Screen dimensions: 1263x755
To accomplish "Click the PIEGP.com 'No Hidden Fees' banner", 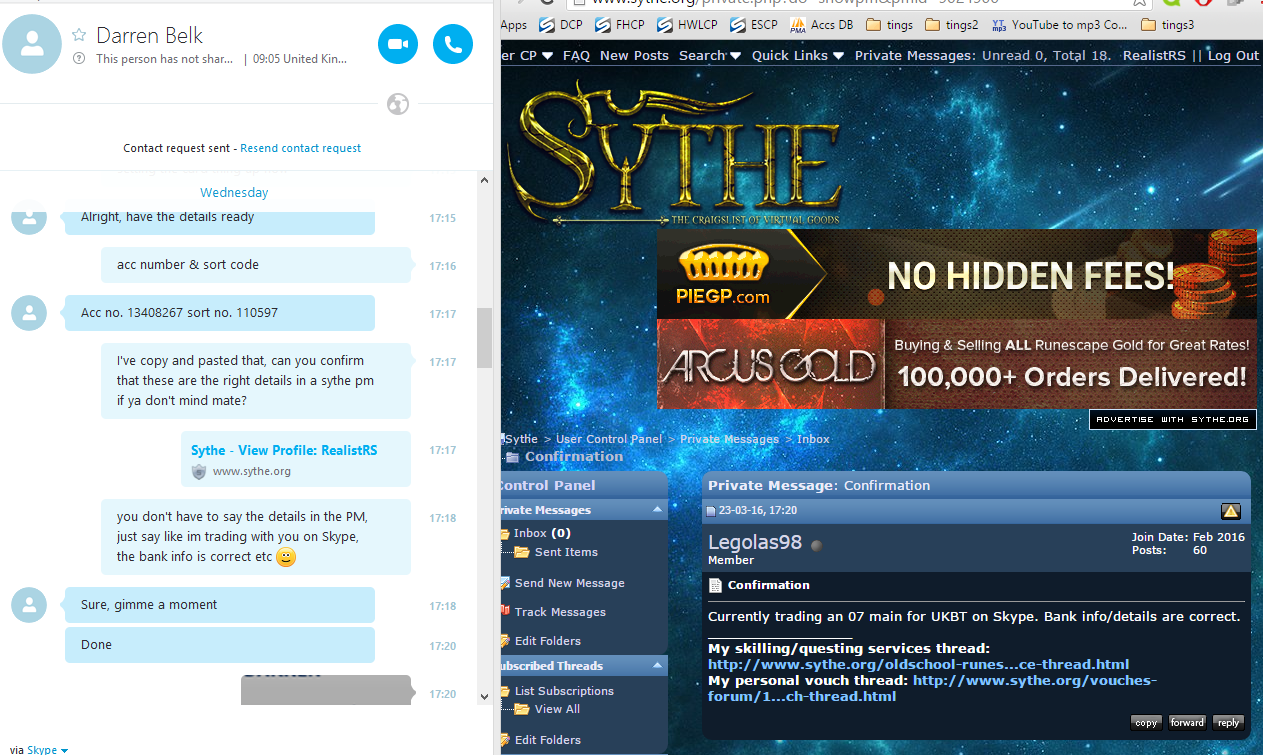I will [x=957, y=274].
